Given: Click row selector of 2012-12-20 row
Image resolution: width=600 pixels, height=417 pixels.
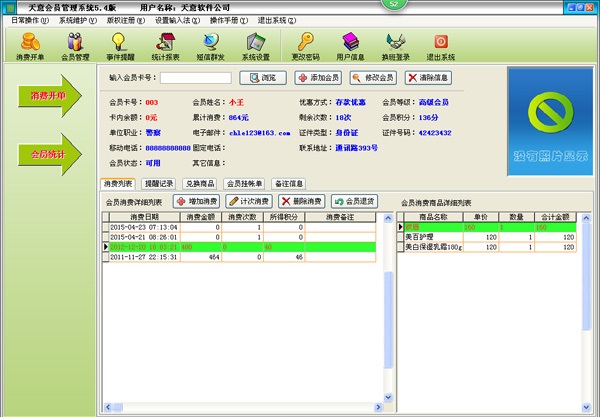Looking at the screenshot, I should click(106, 247).
